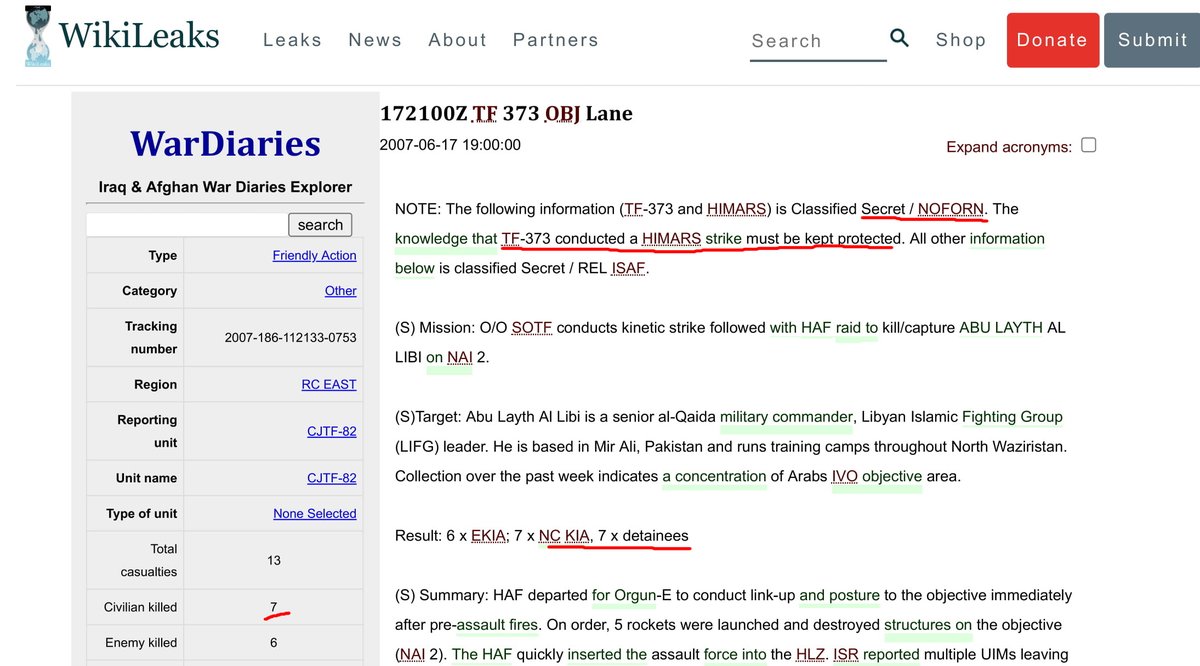Open the Friendly Action type link
Image resolution: width=1200 pixels, height=666 pixels.
tap(314, 256)
